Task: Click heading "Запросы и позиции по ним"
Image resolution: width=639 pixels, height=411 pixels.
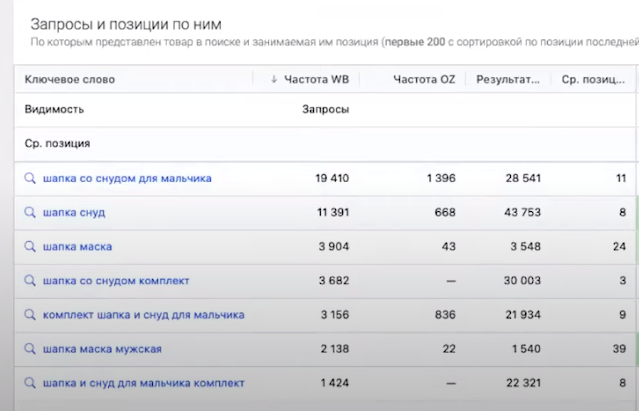Action: pos(126,24)
